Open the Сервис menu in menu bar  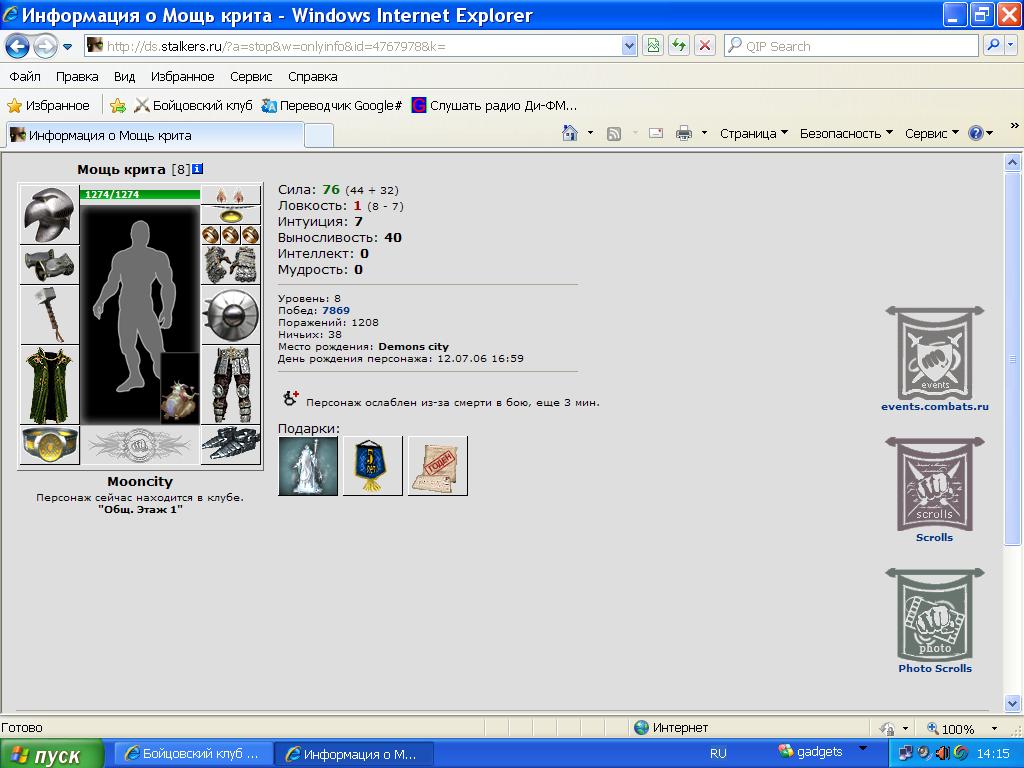tap(251, 76)
